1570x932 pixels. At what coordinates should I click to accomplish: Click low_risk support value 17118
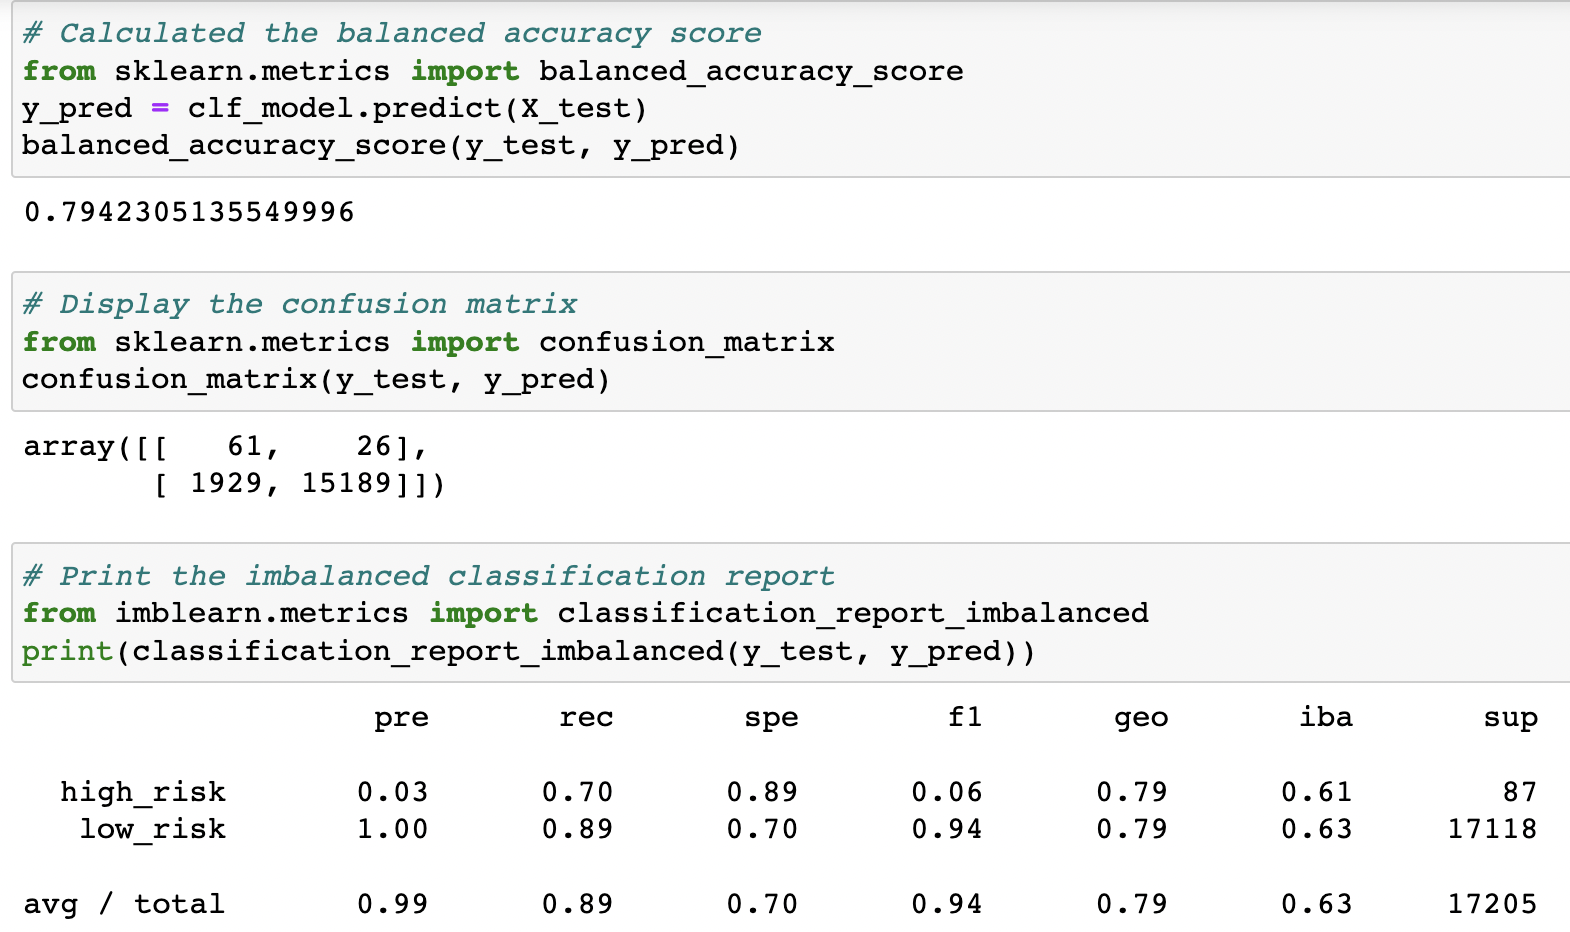click(x=1492, y=829)
